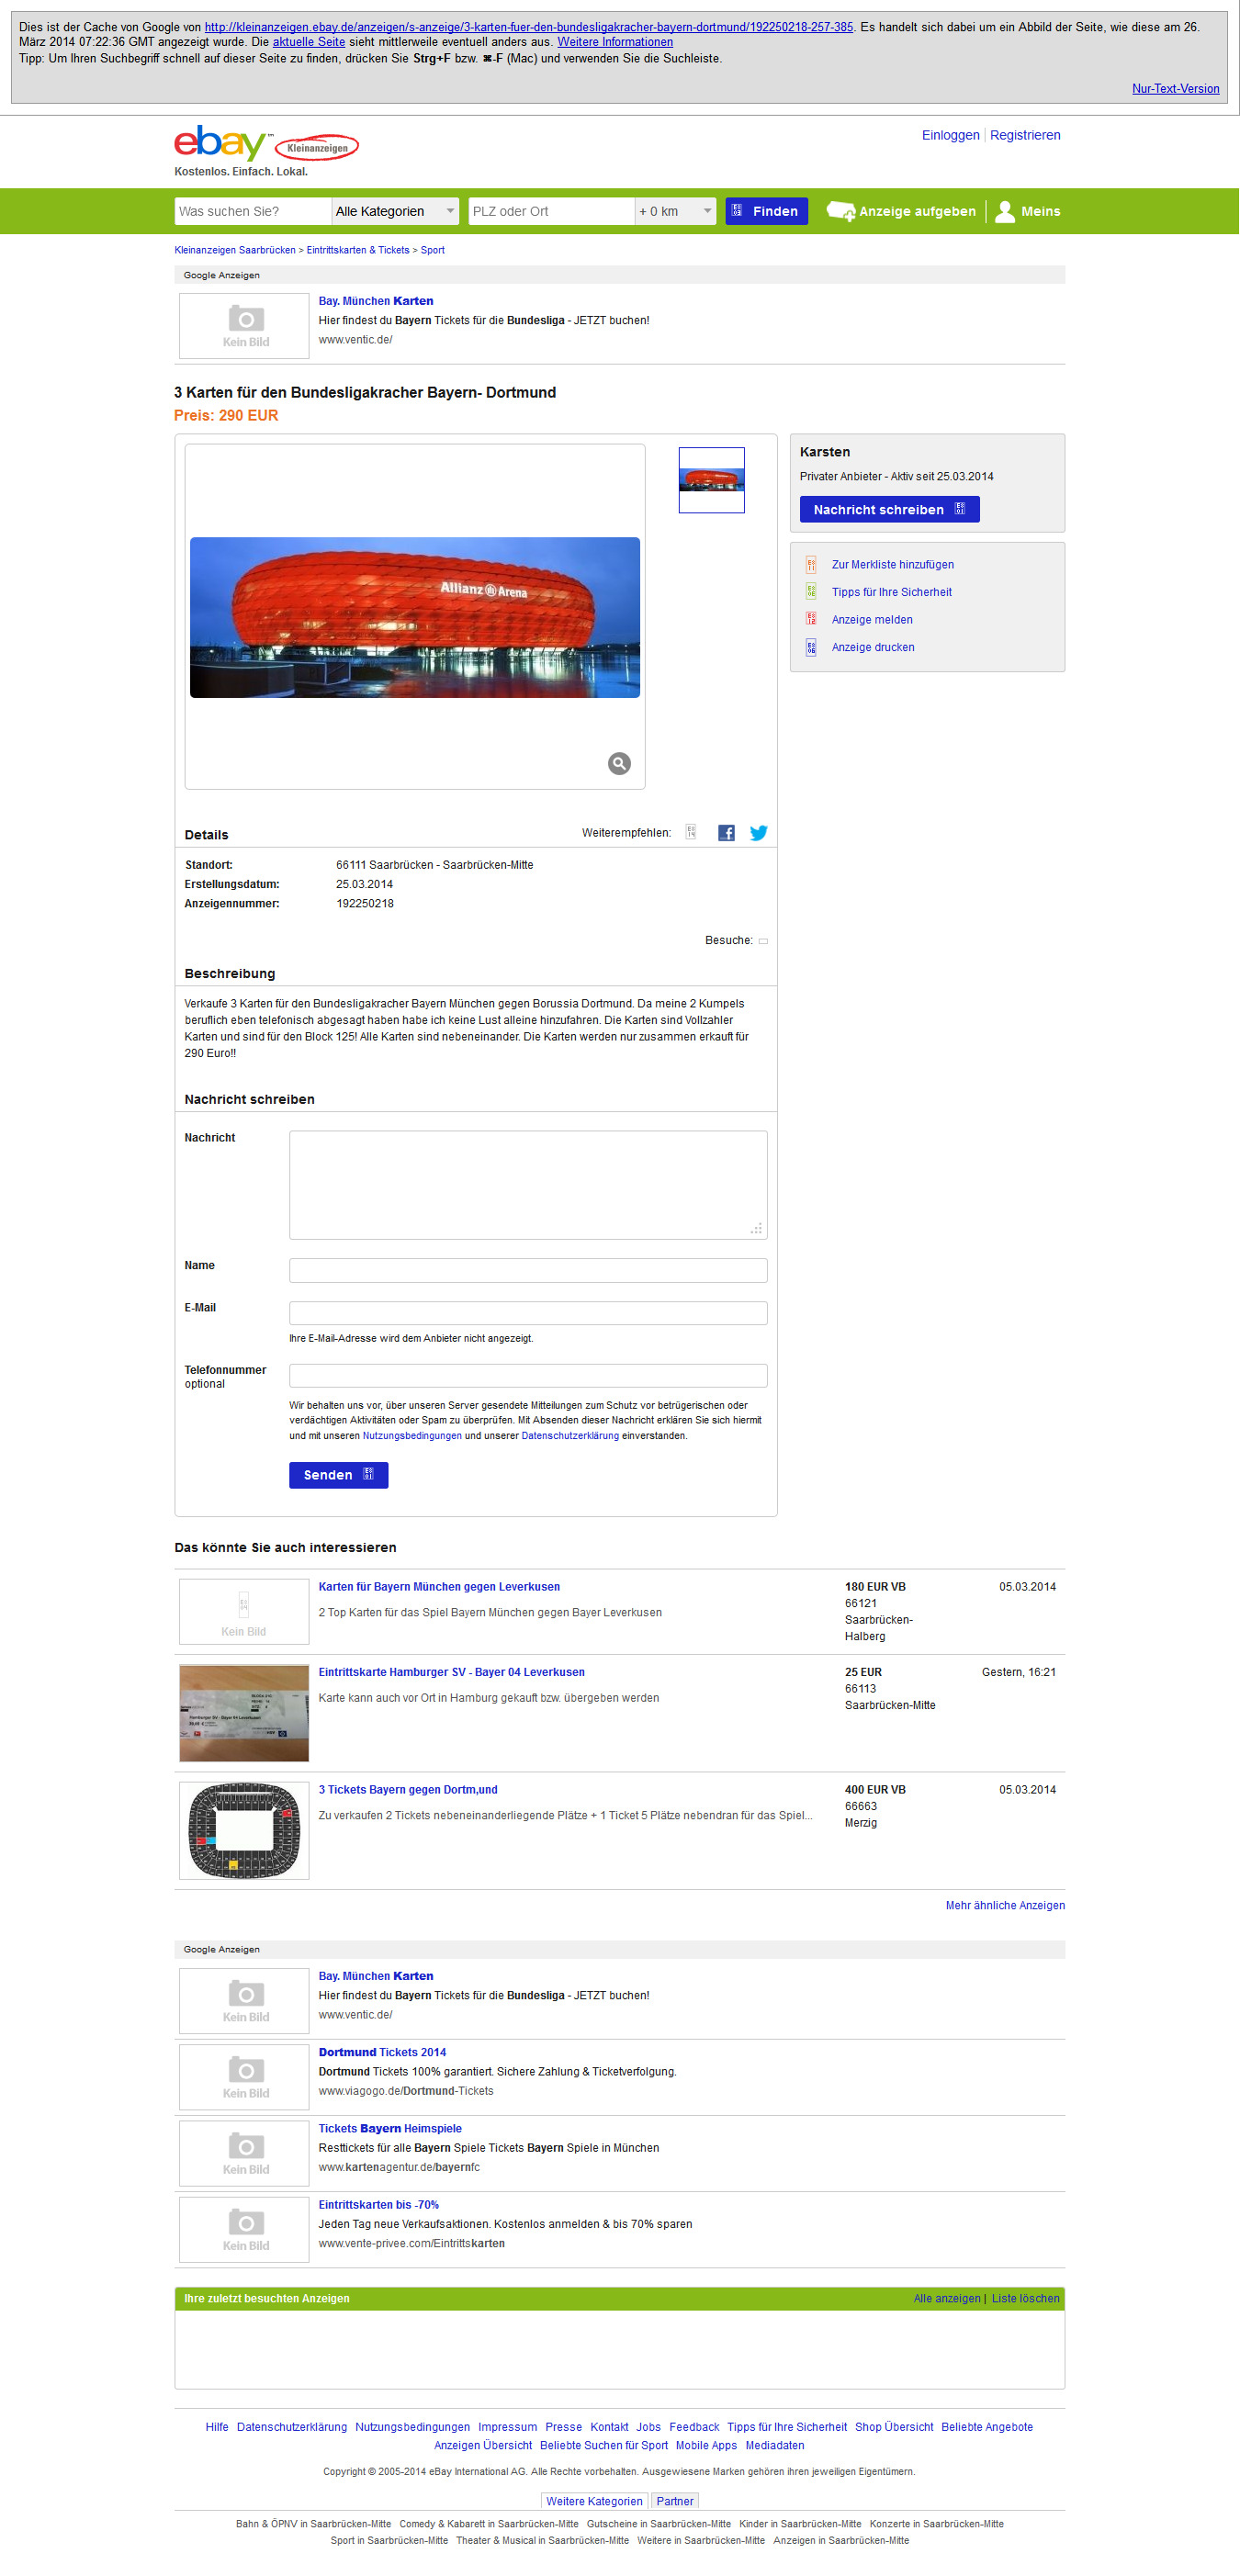Open the Hamburger SV ticket photo thumbnail

(x=244, y=1713)
